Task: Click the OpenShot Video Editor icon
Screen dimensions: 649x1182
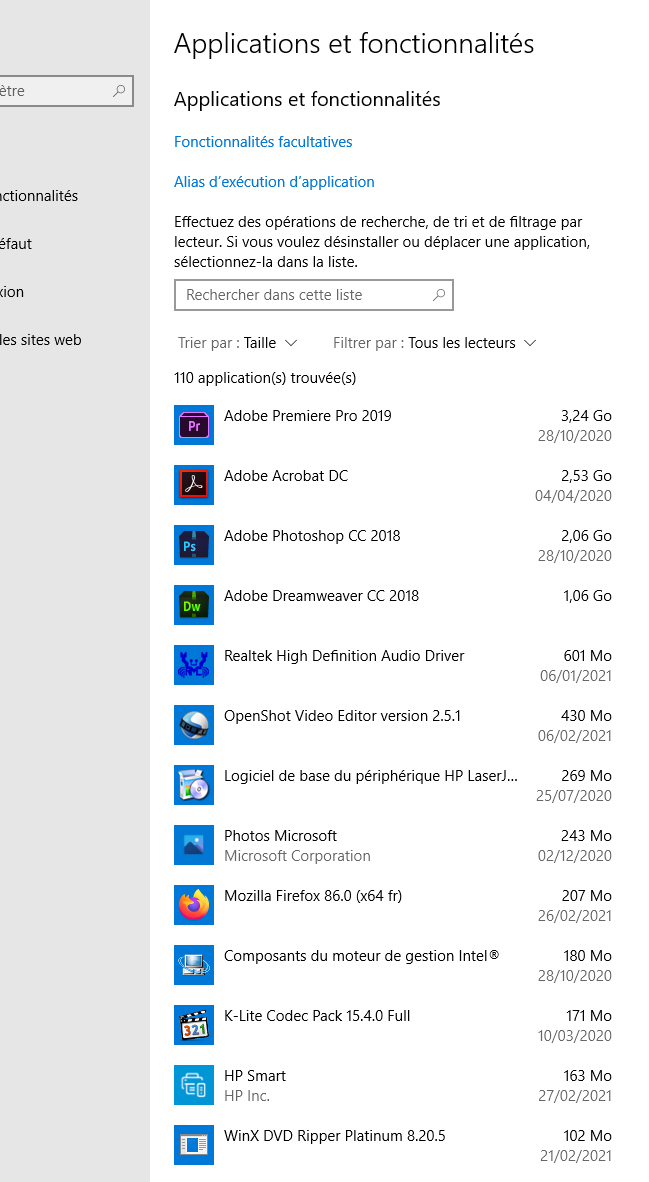Action: [194, 725]
